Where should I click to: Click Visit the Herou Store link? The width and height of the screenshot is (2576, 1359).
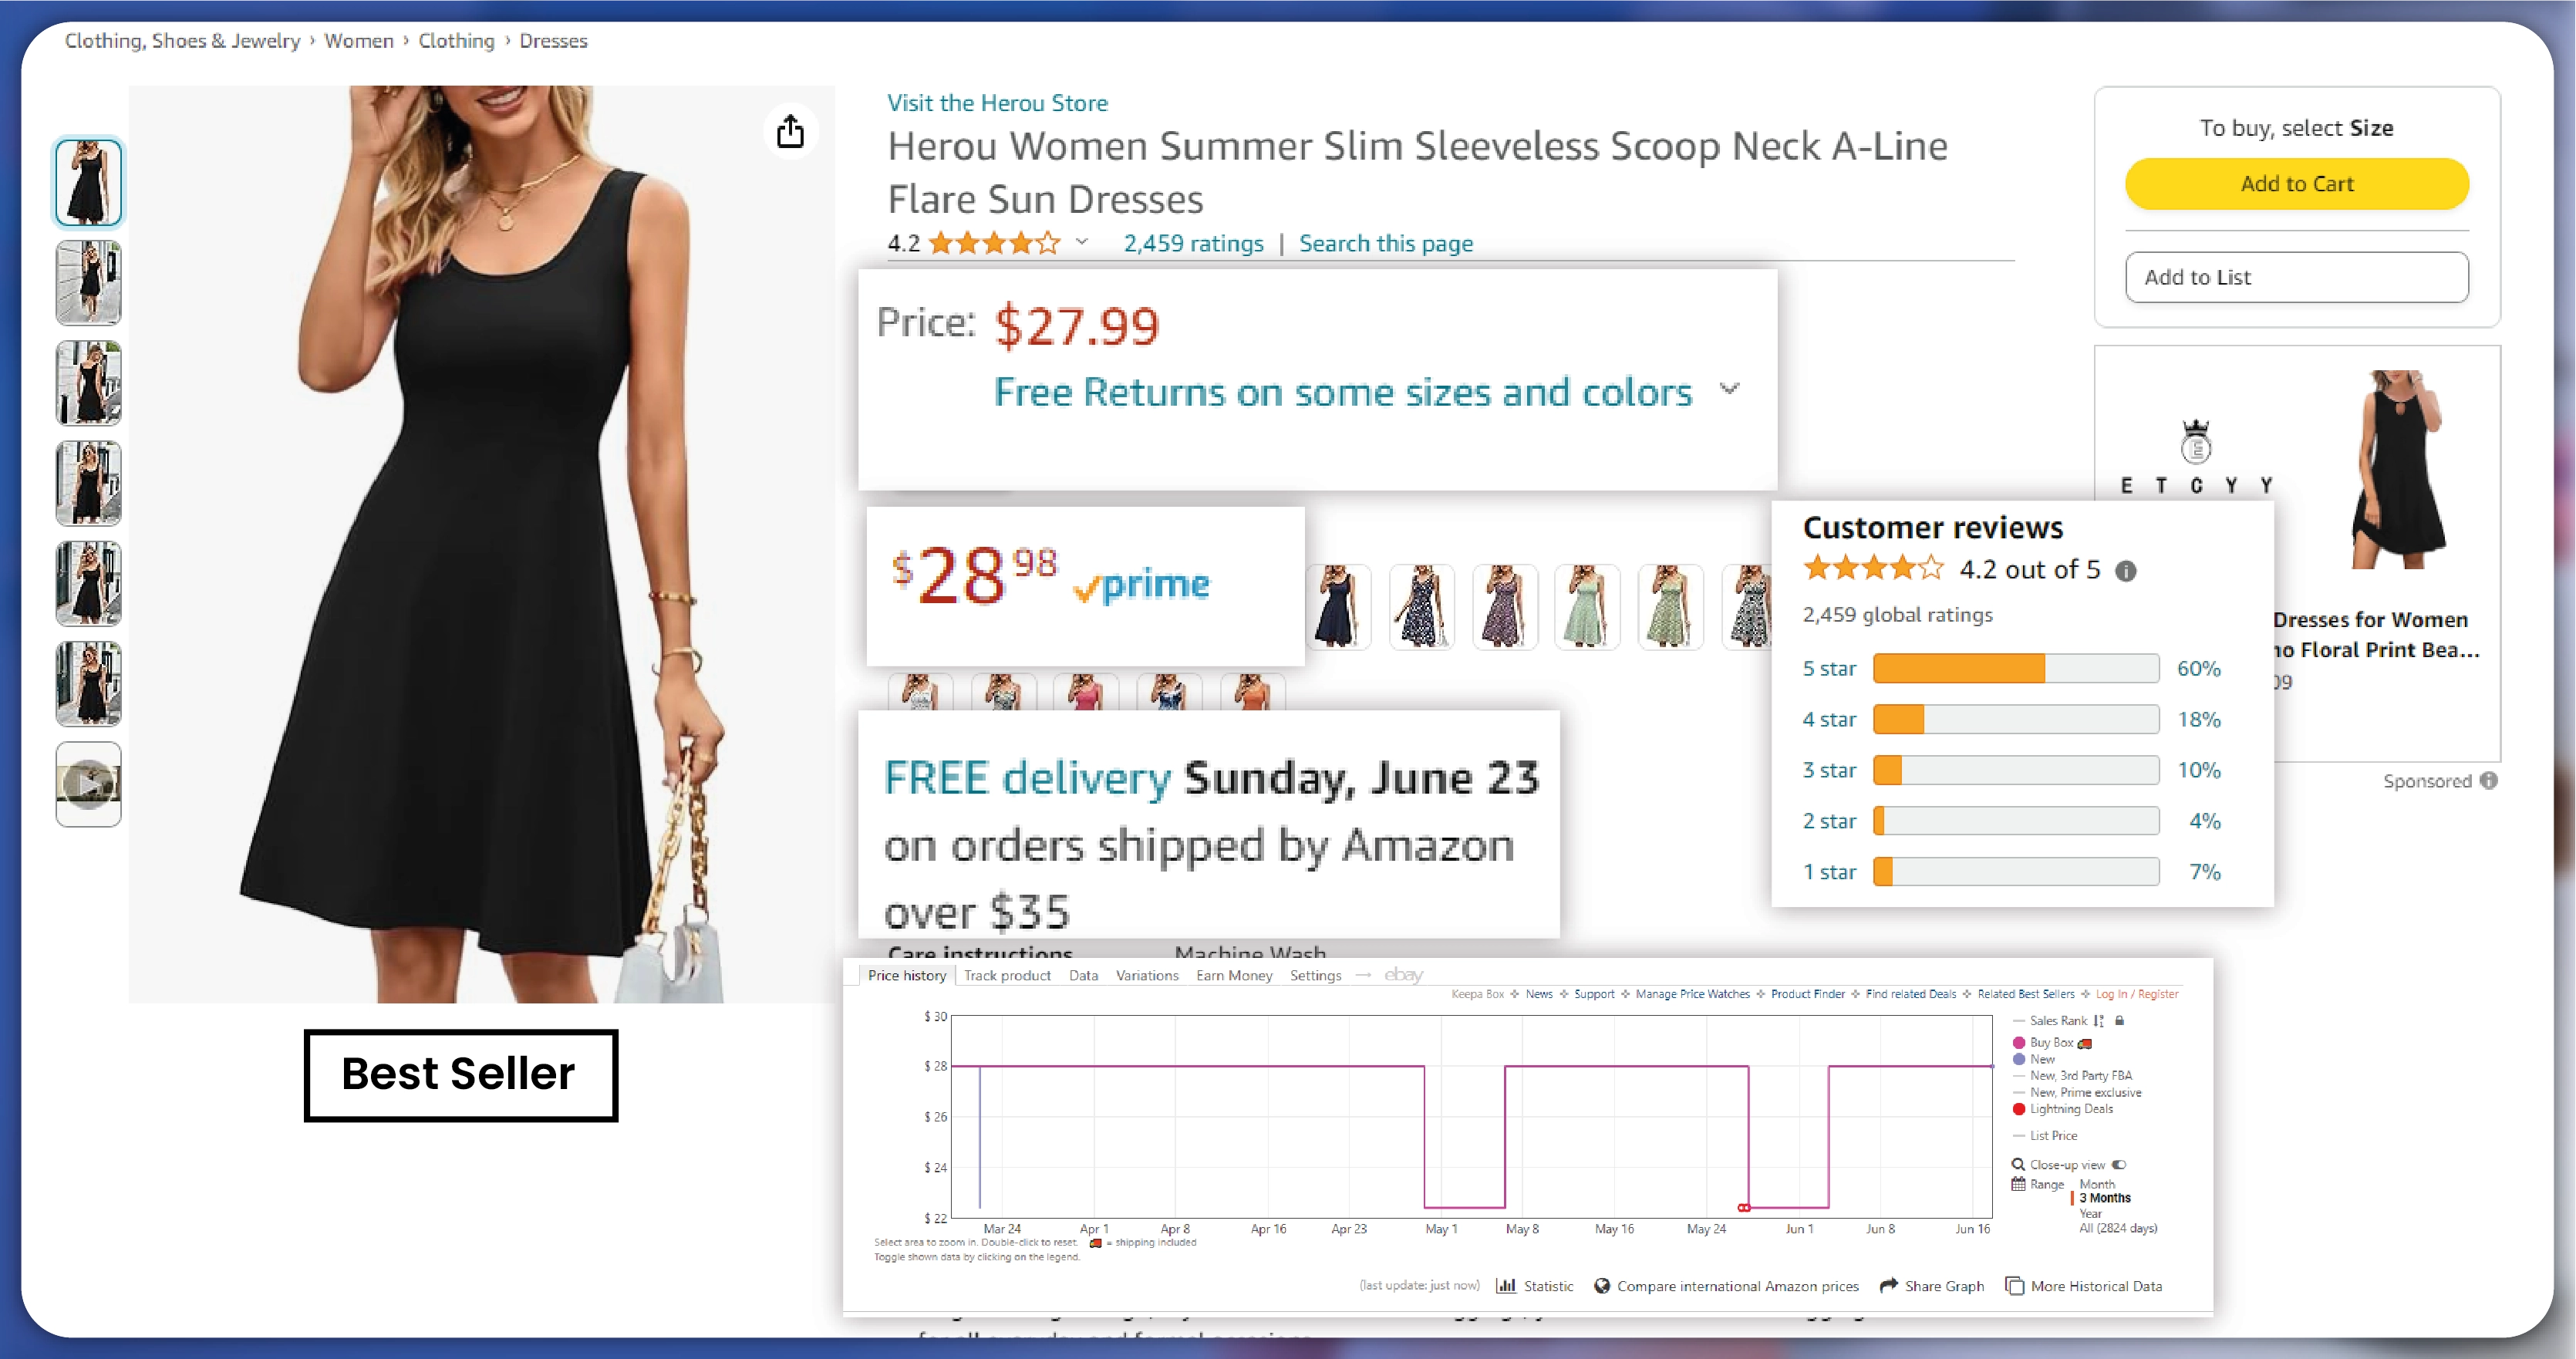996,102
